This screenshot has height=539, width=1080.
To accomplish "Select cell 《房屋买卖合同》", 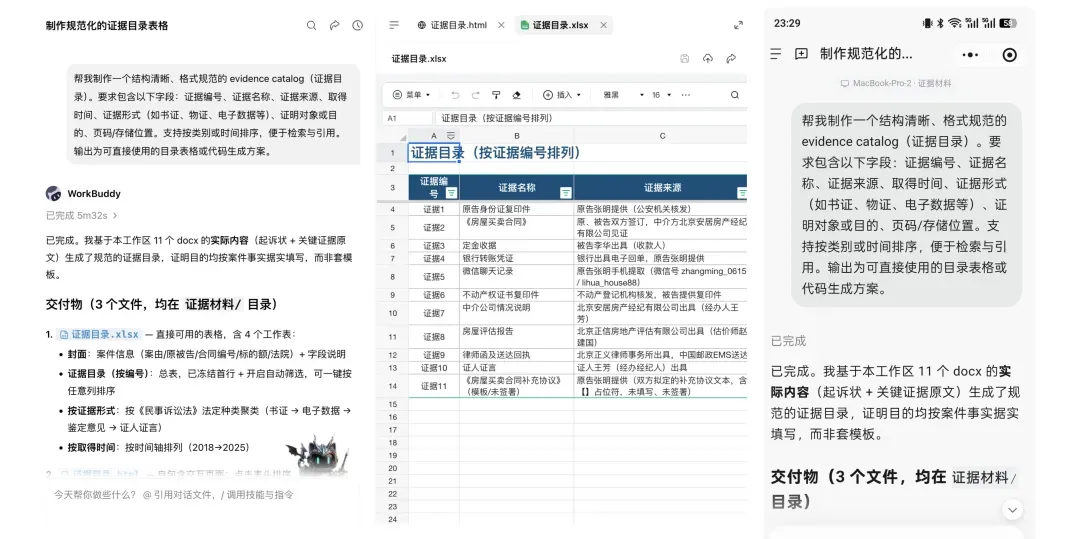I will coord(517,227).
